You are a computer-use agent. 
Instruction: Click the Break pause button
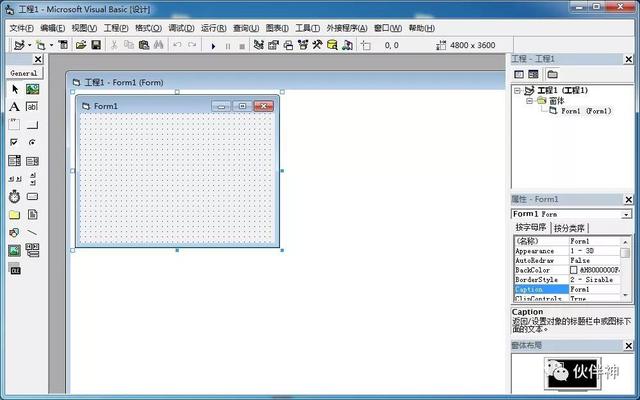tap(228, 47)
